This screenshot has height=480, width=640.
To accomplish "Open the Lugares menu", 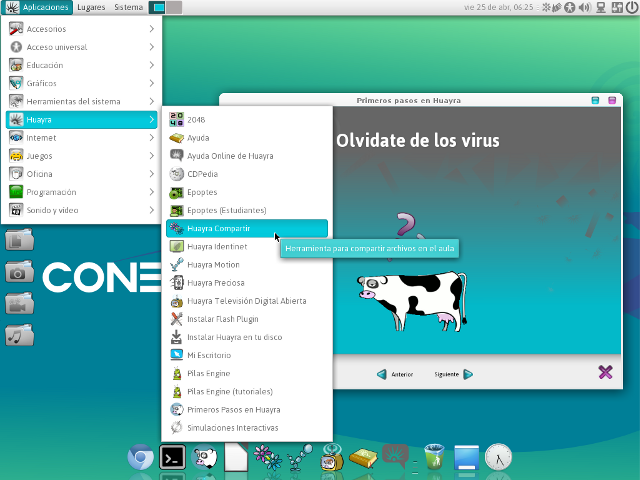I will click(x=91, y=7).
